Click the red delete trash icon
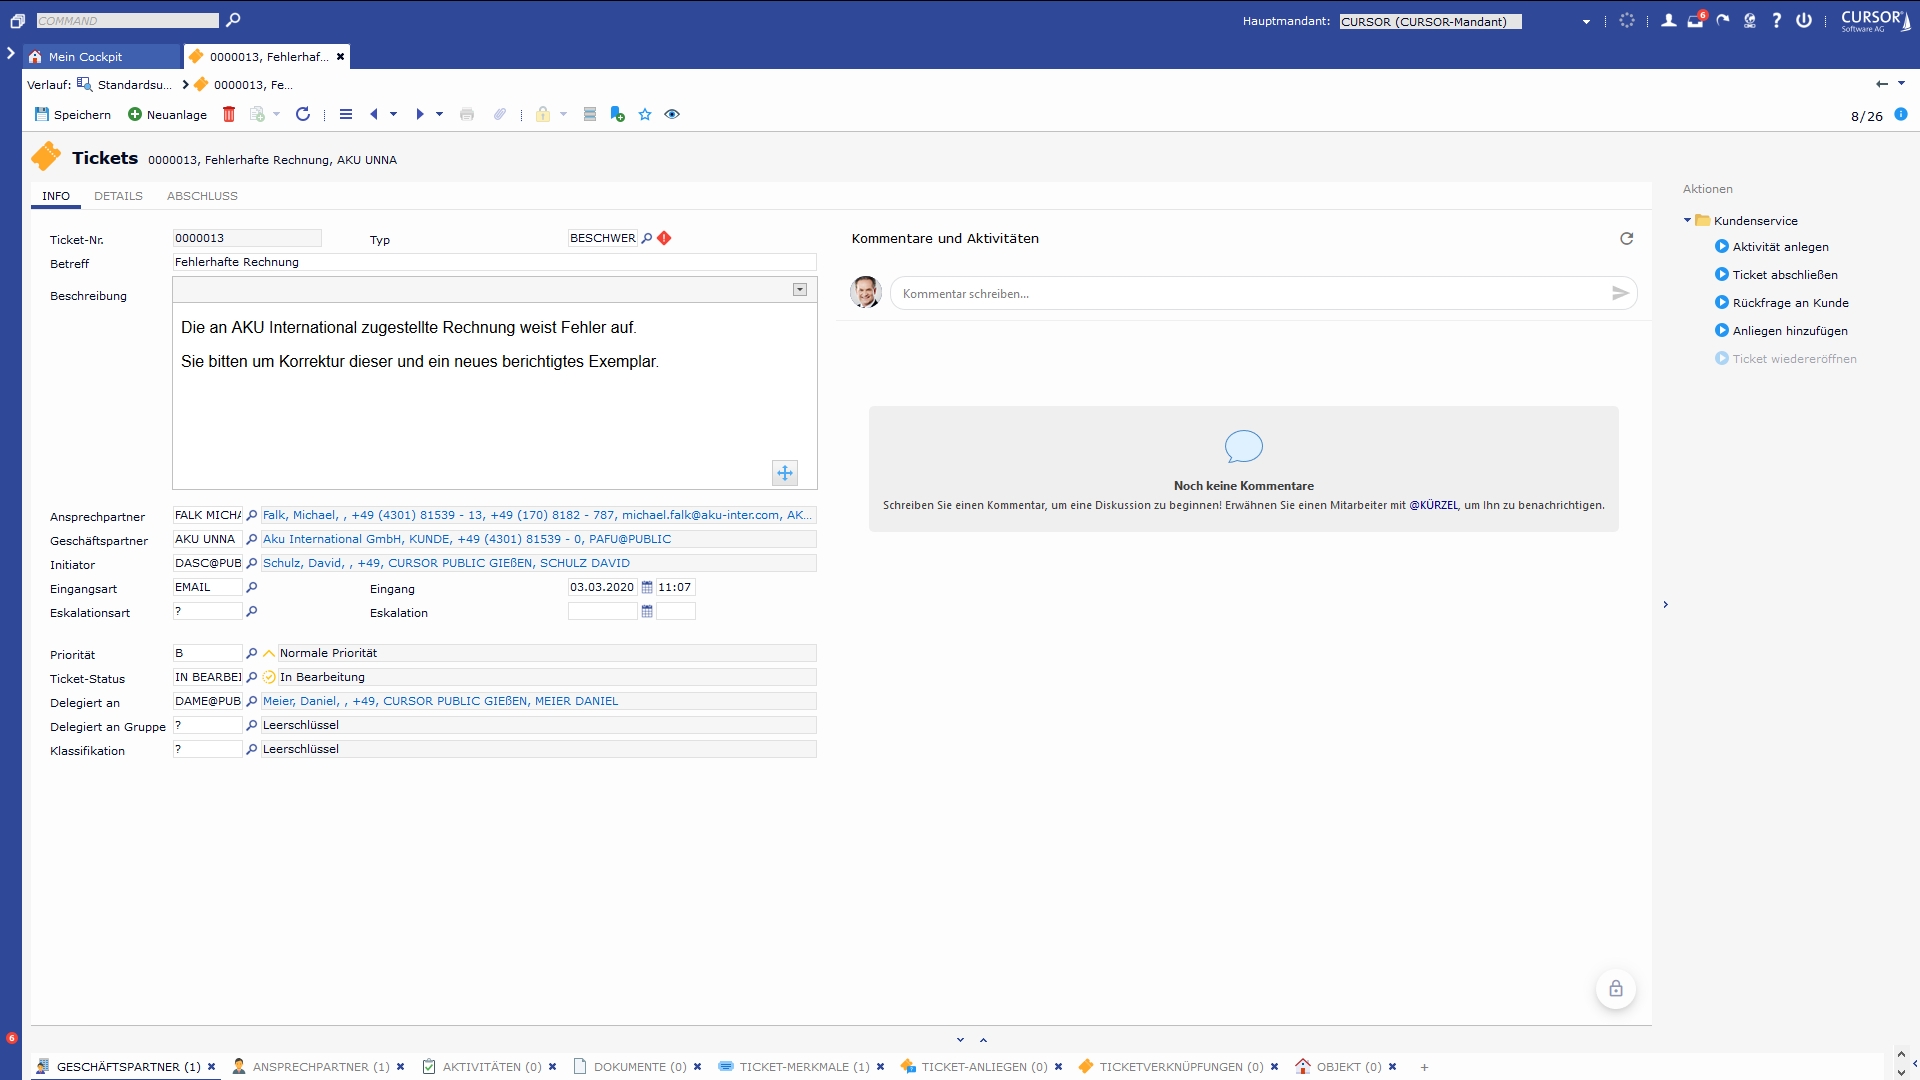 (x=229, y=114)
